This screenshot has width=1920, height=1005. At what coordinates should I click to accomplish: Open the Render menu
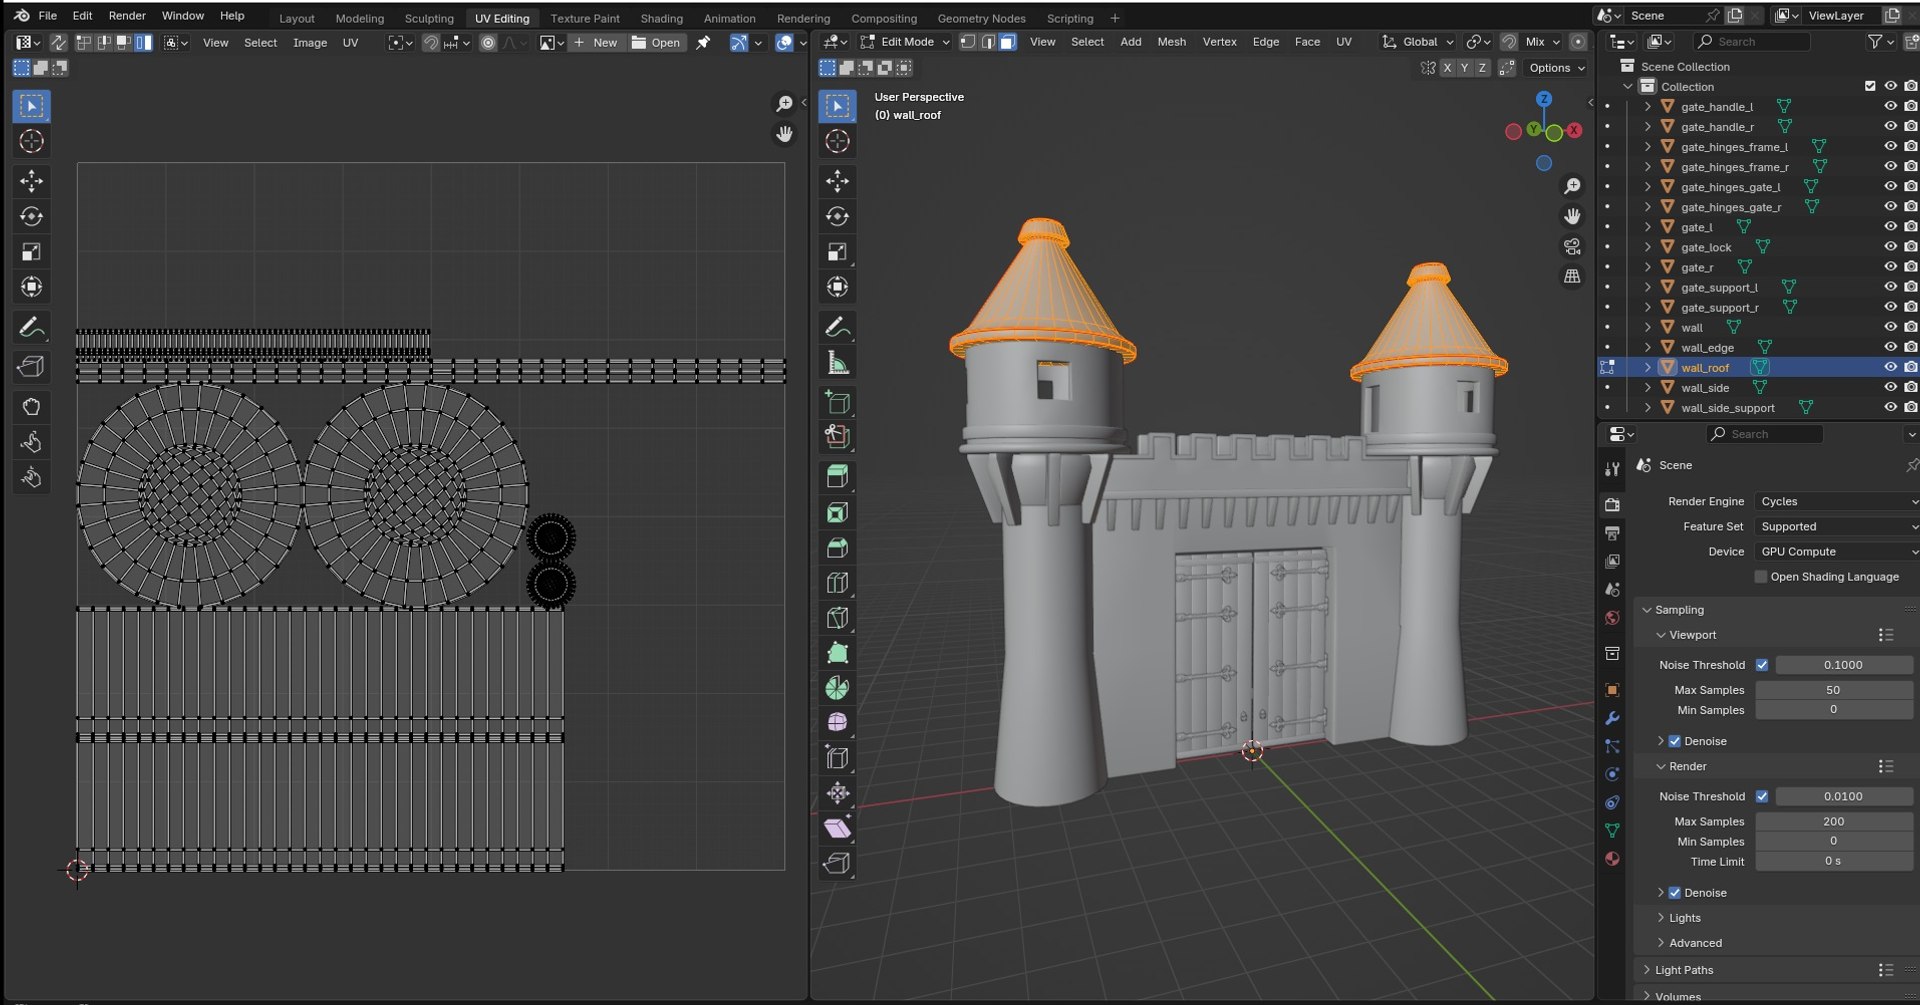tap(127, 16)
